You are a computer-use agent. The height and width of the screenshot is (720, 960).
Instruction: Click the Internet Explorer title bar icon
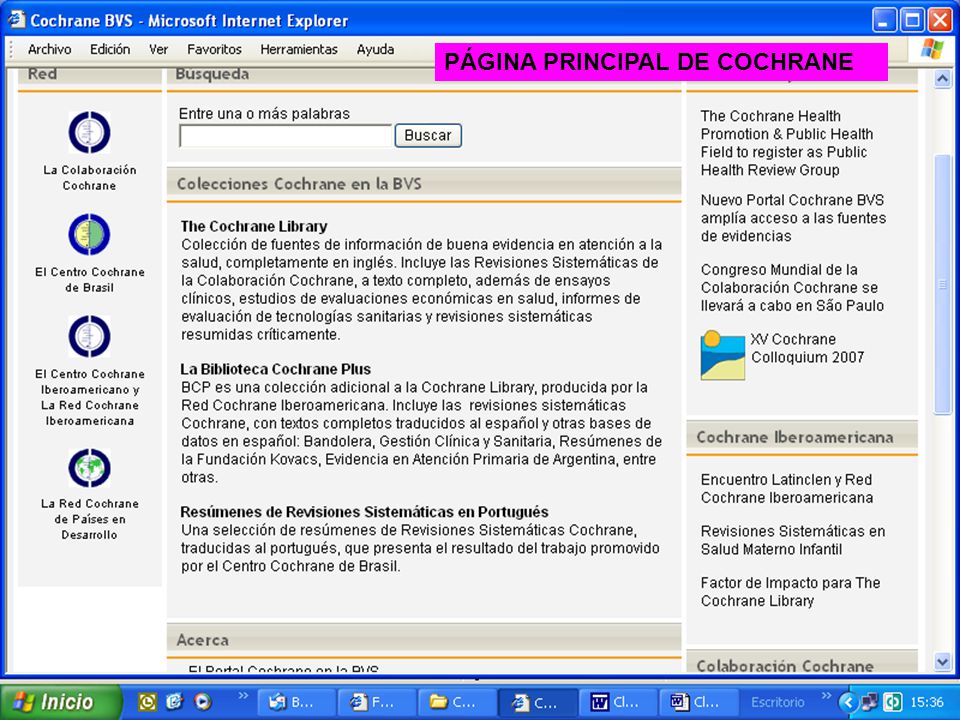(x=16, y=20)
